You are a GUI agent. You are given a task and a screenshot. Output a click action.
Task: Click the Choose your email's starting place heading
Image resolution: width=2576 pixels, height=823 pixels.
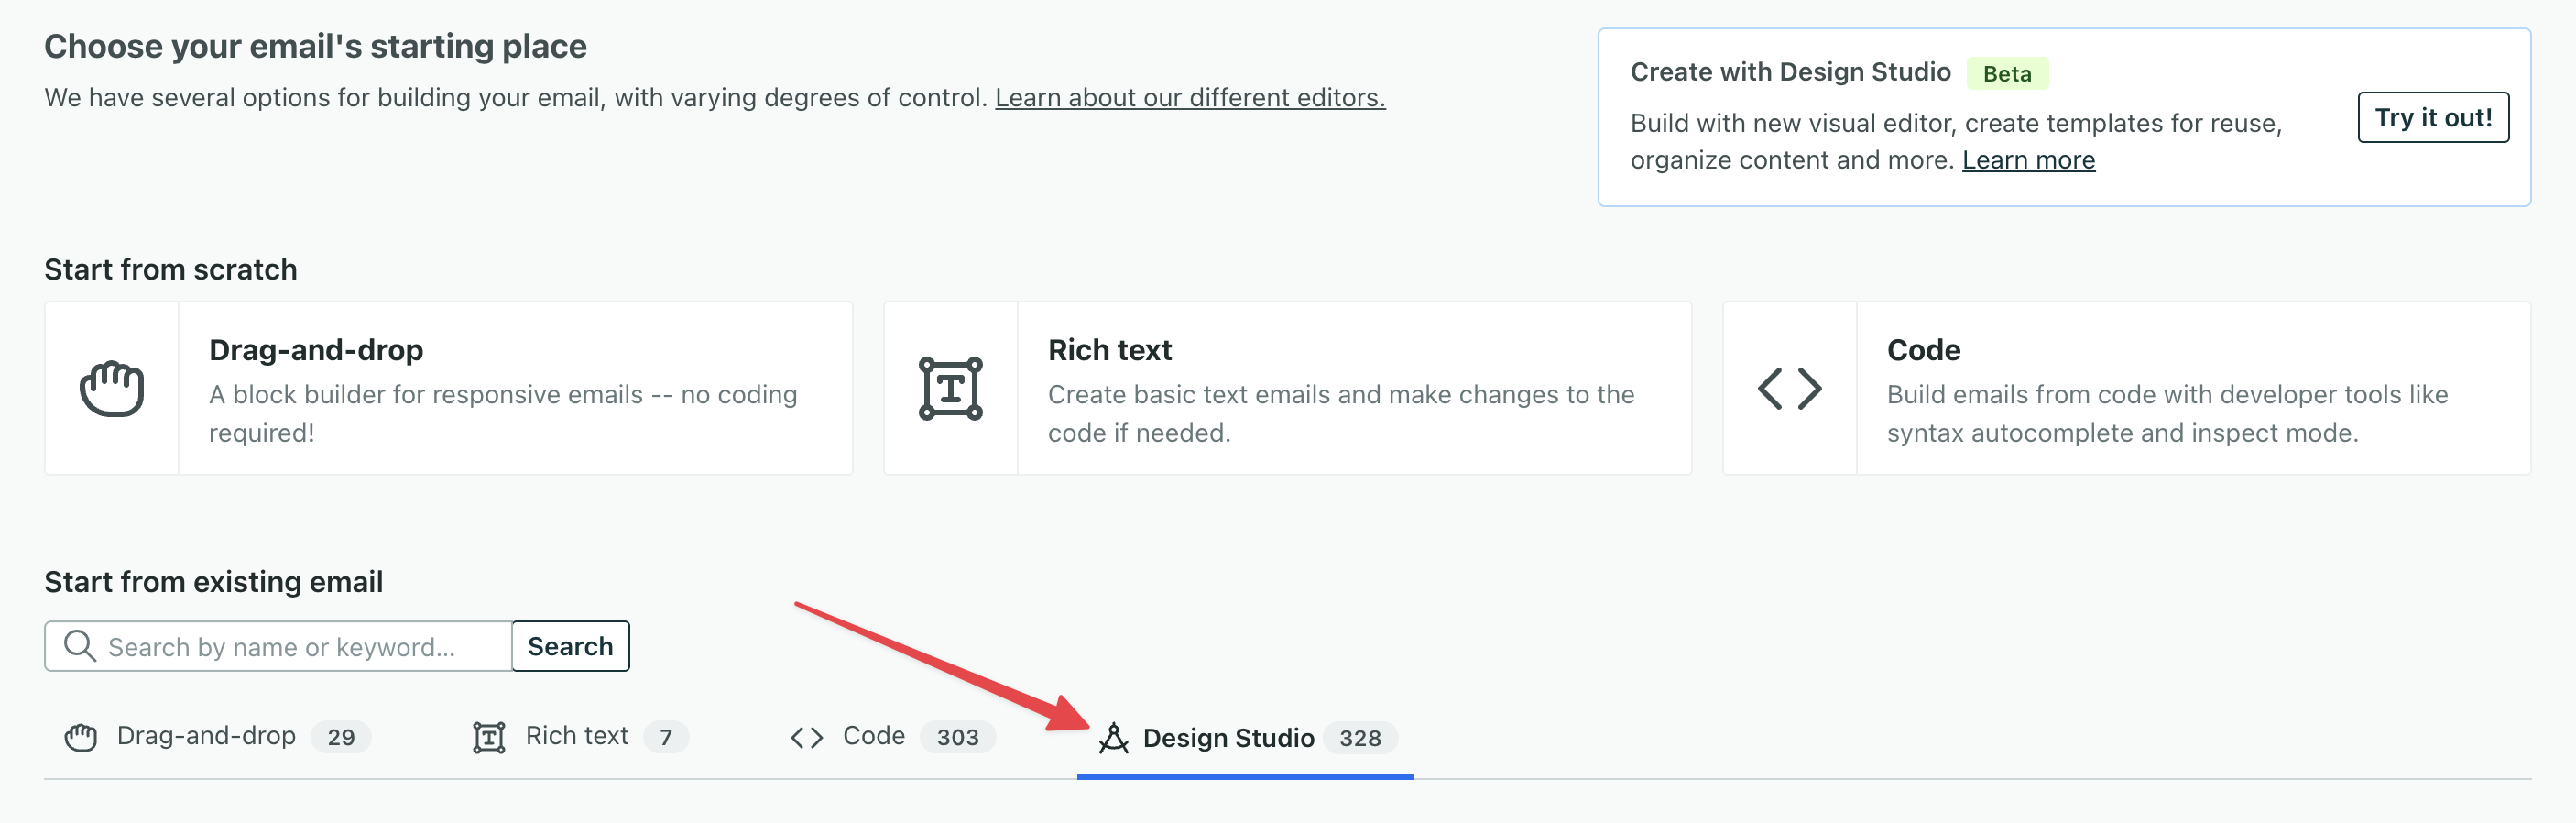315,46
